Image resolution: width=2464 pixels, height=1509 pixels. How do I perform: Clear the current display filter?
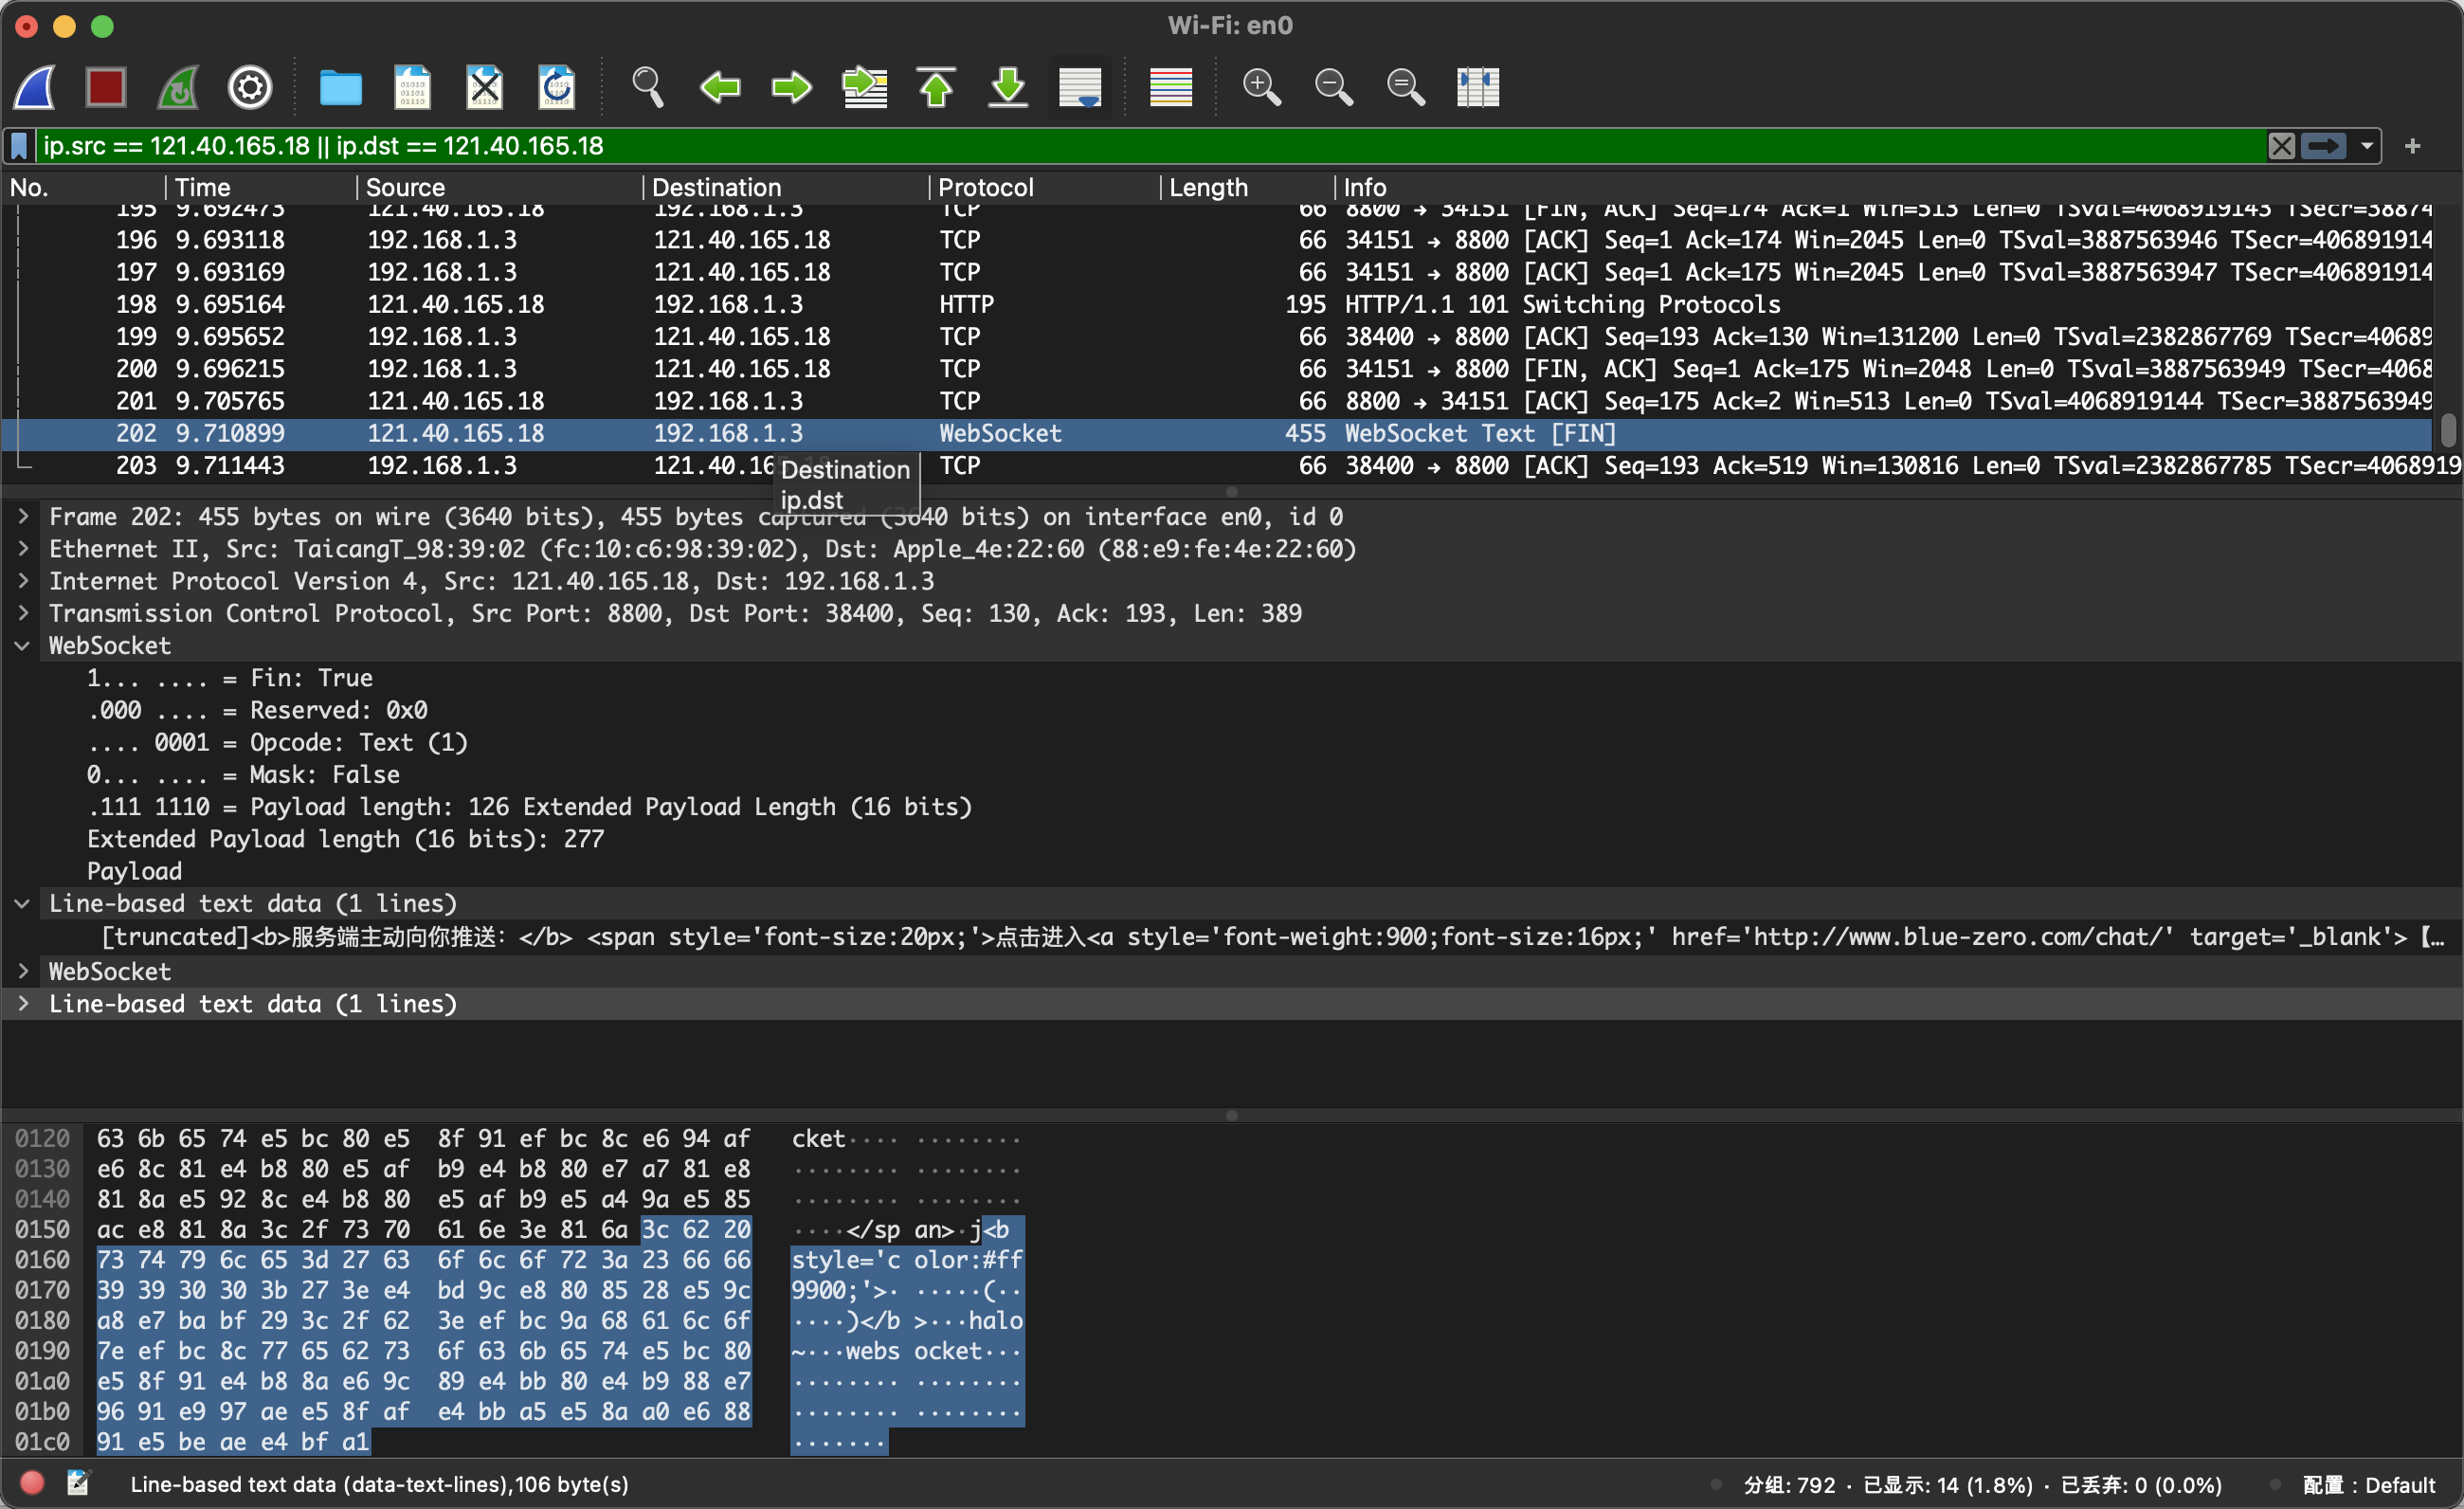pyautogui.click(x=2281, y=146)
